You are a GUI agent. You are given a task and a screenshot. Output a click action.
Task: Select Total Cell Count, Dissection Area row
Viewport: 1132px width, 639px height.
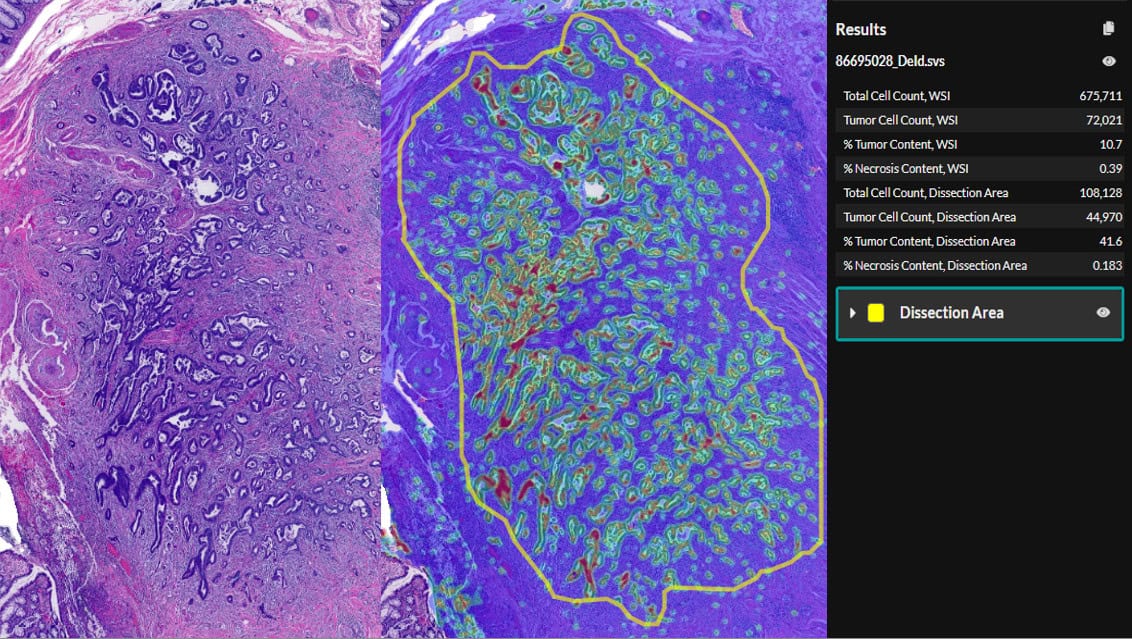[982, 193]
